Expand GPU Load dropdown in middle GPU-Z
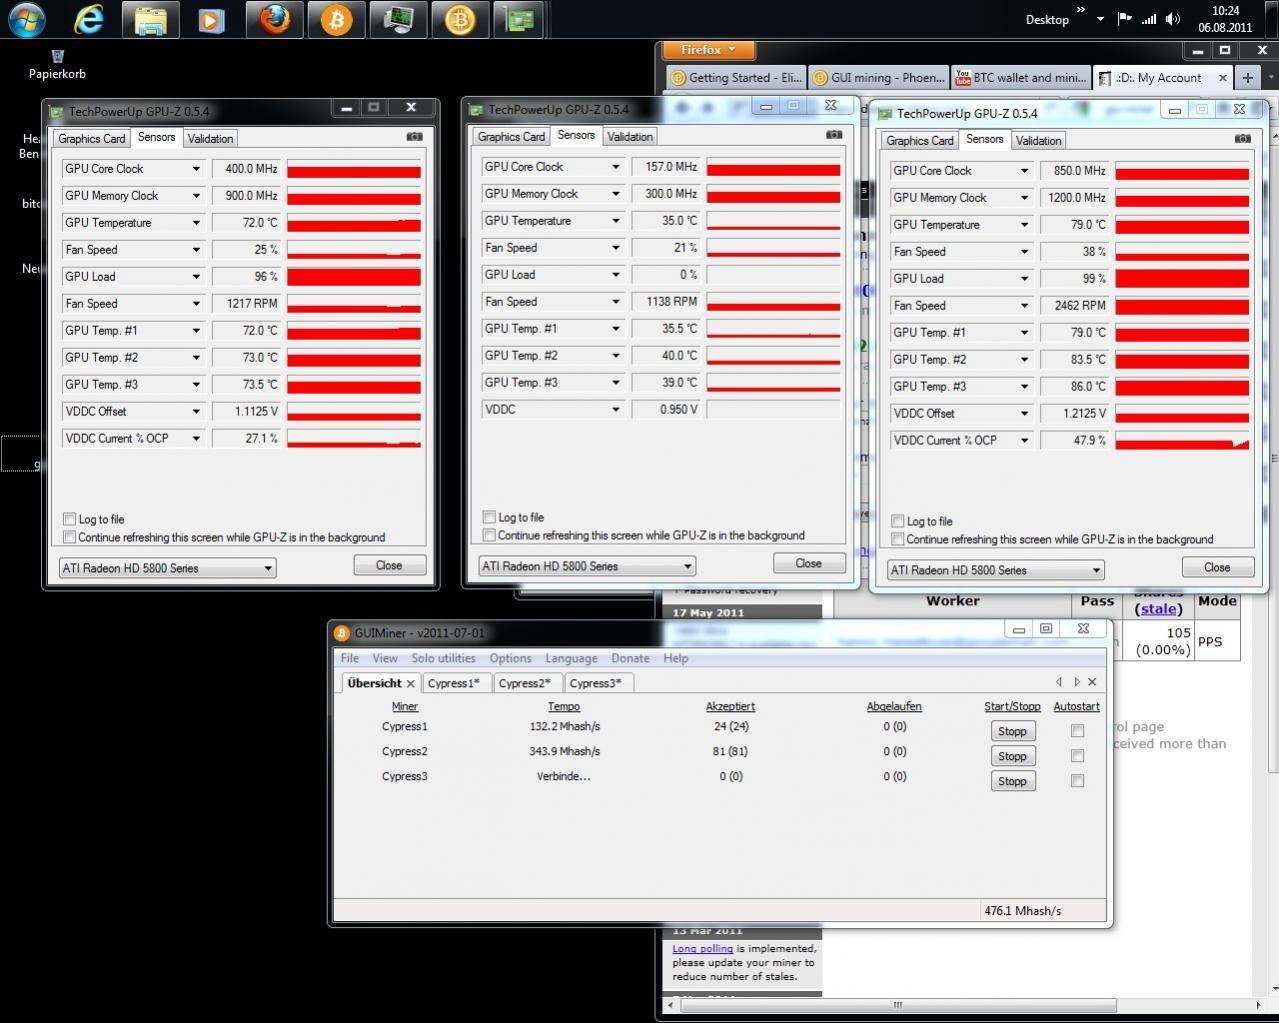The image size is (1279, 1023). pos(616,275)
